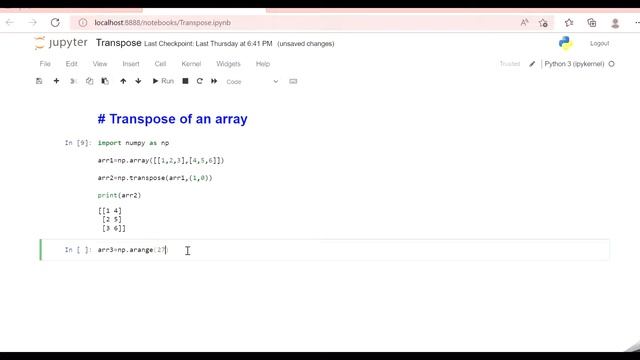This screenshot has height=360, width=640.
Task: Open the browser profile avatar
Action: coord(615,23)
